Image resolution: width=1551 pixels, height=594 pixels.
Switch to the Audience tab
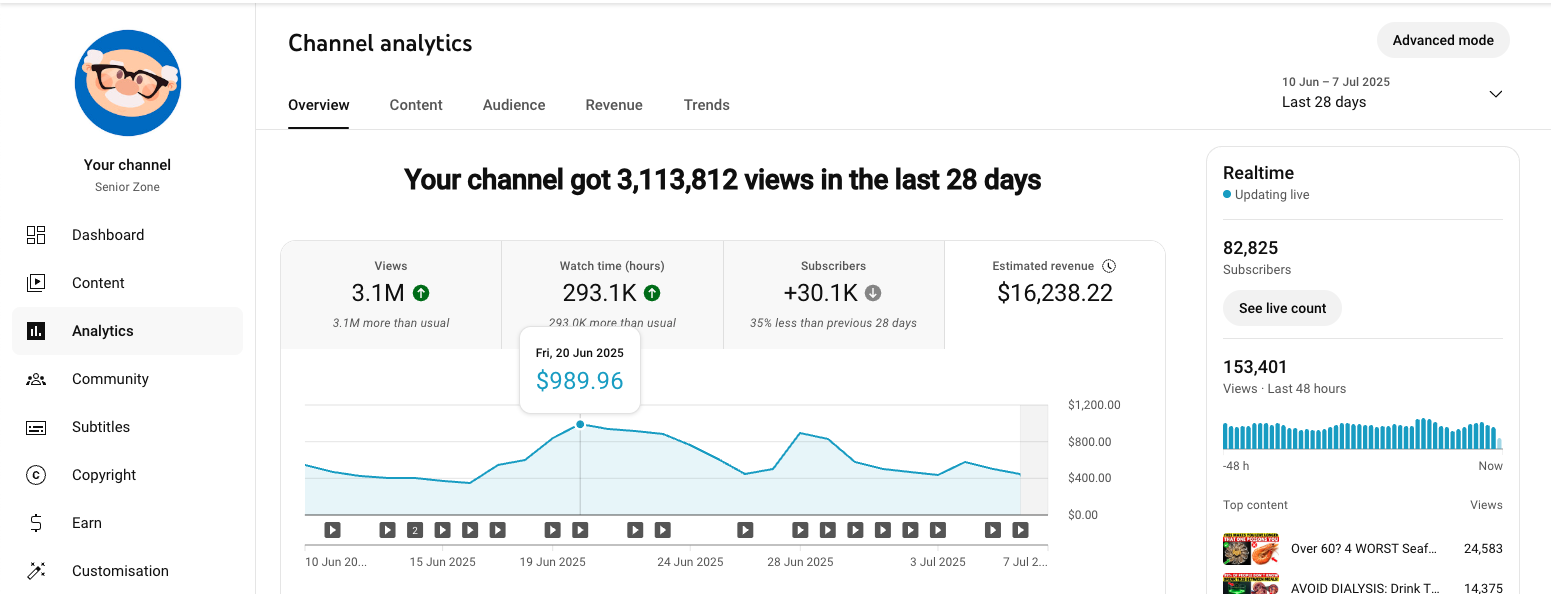point(514,105)
